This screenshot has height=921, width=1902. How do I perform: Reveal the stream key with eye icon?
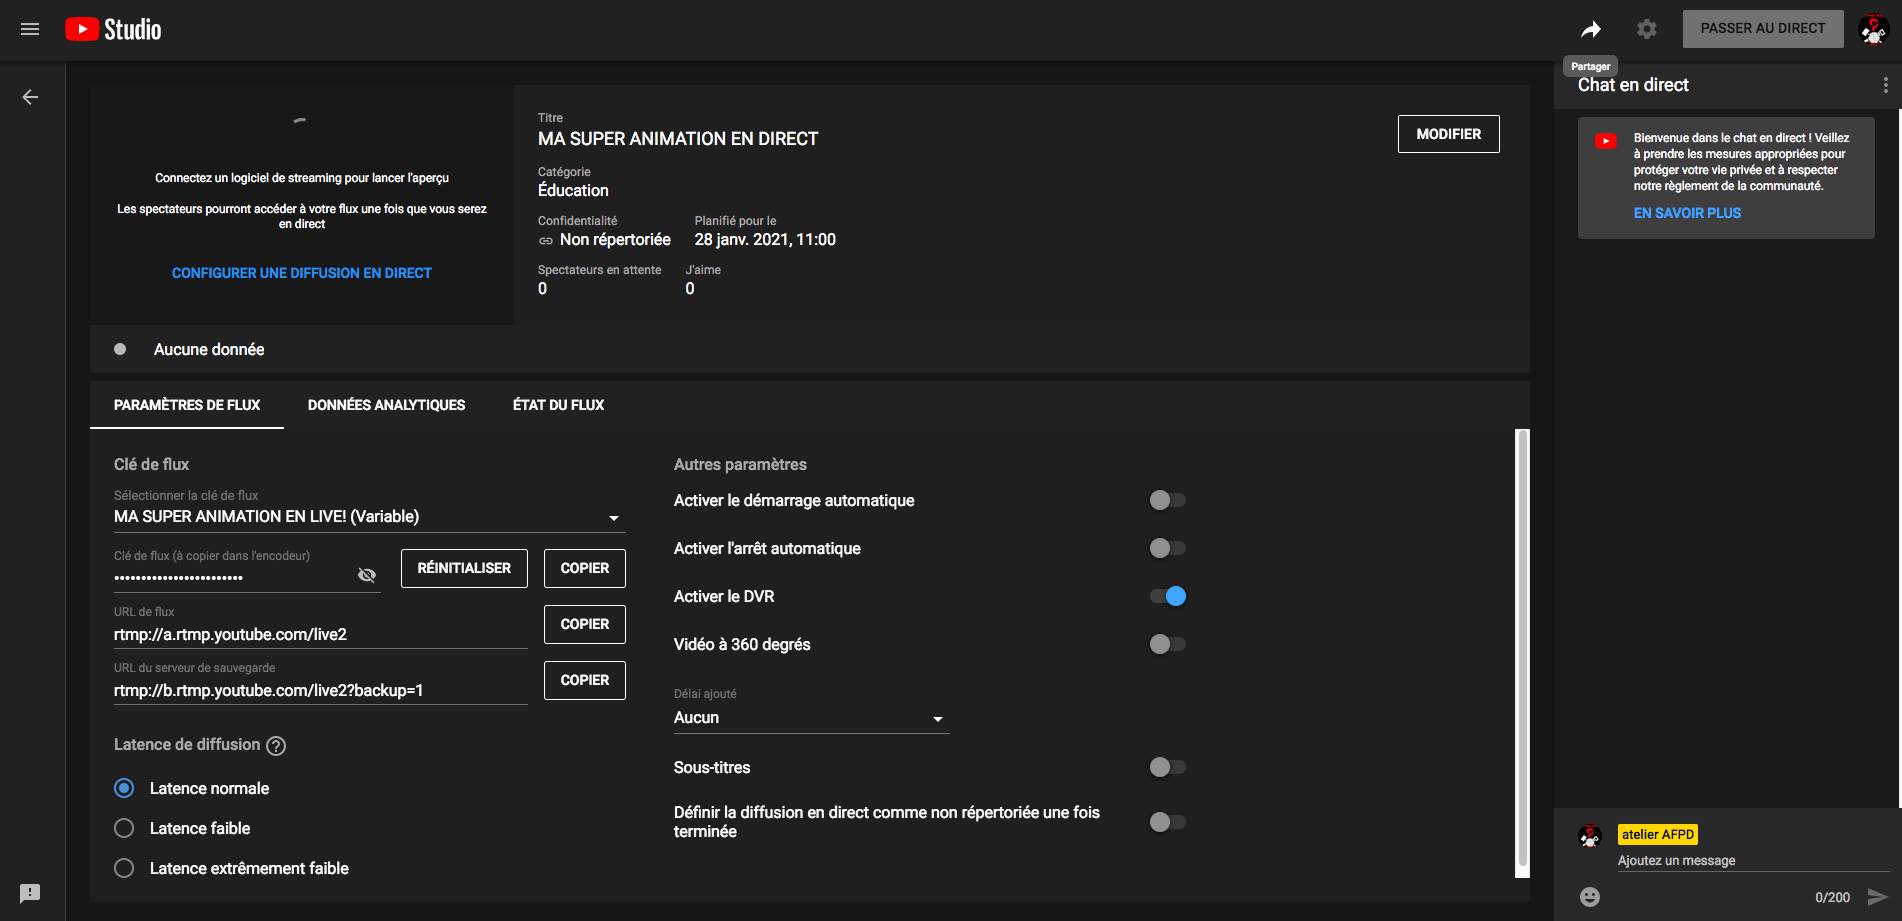(367, 575)
